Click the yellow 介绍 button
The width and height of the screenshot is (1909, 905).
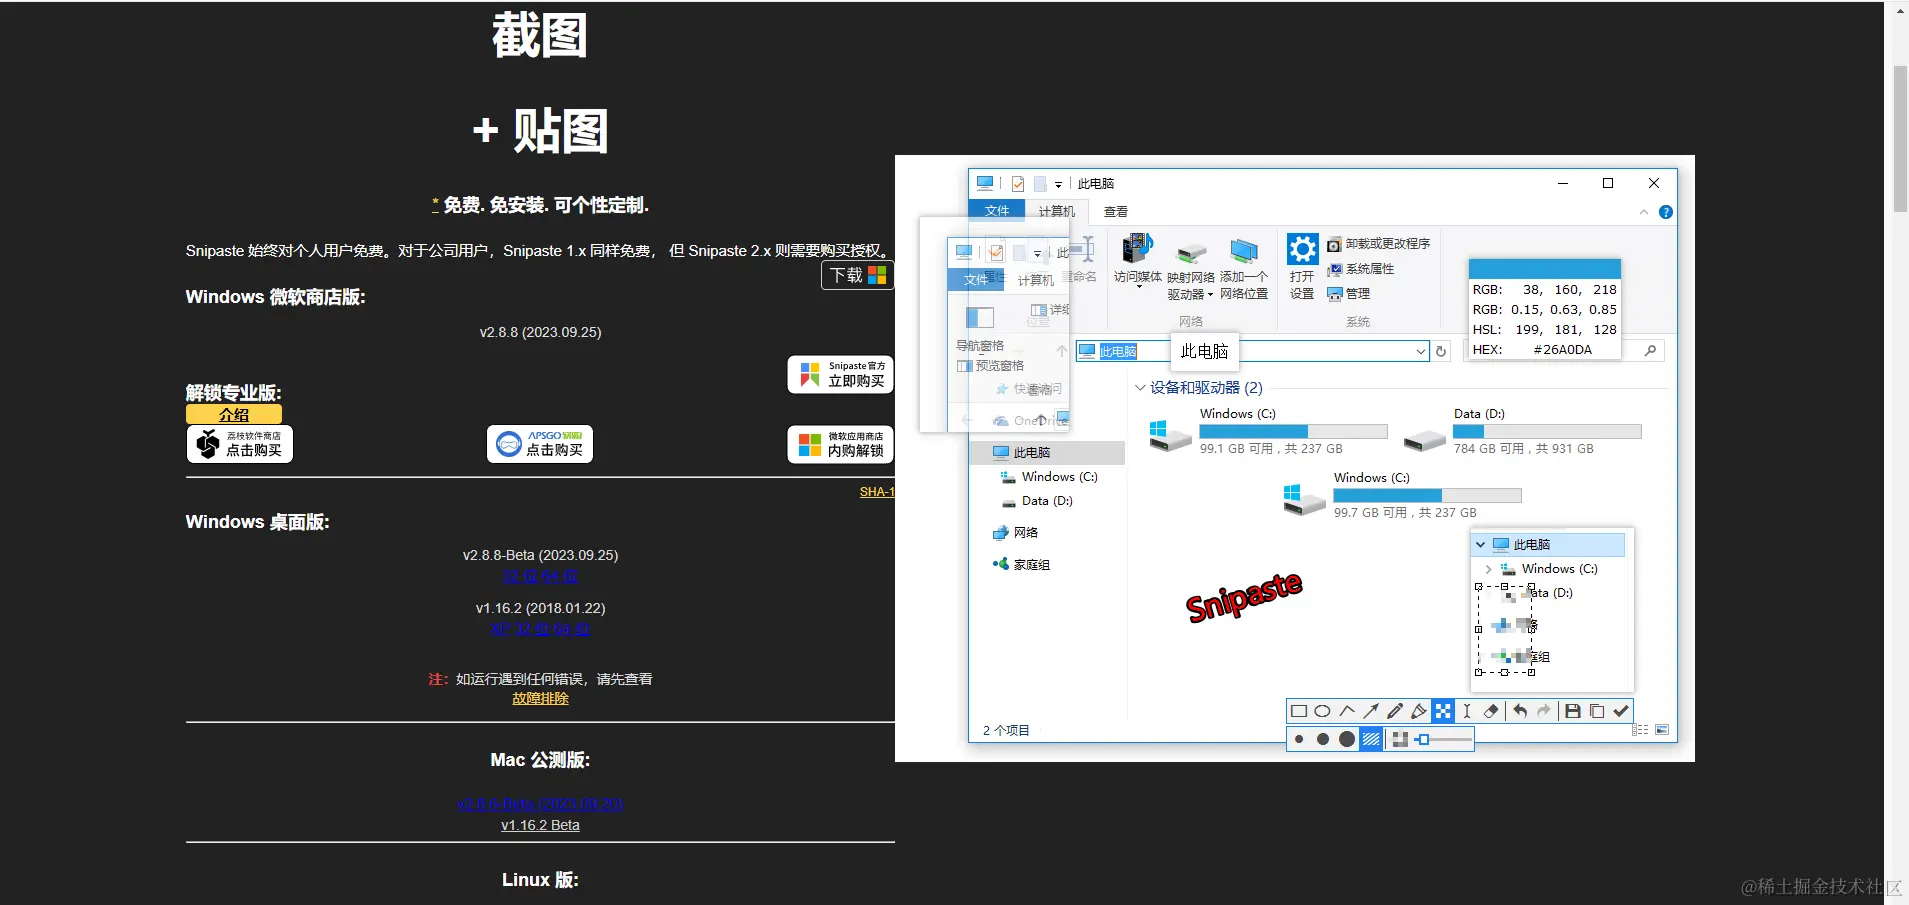coord(234,414)
